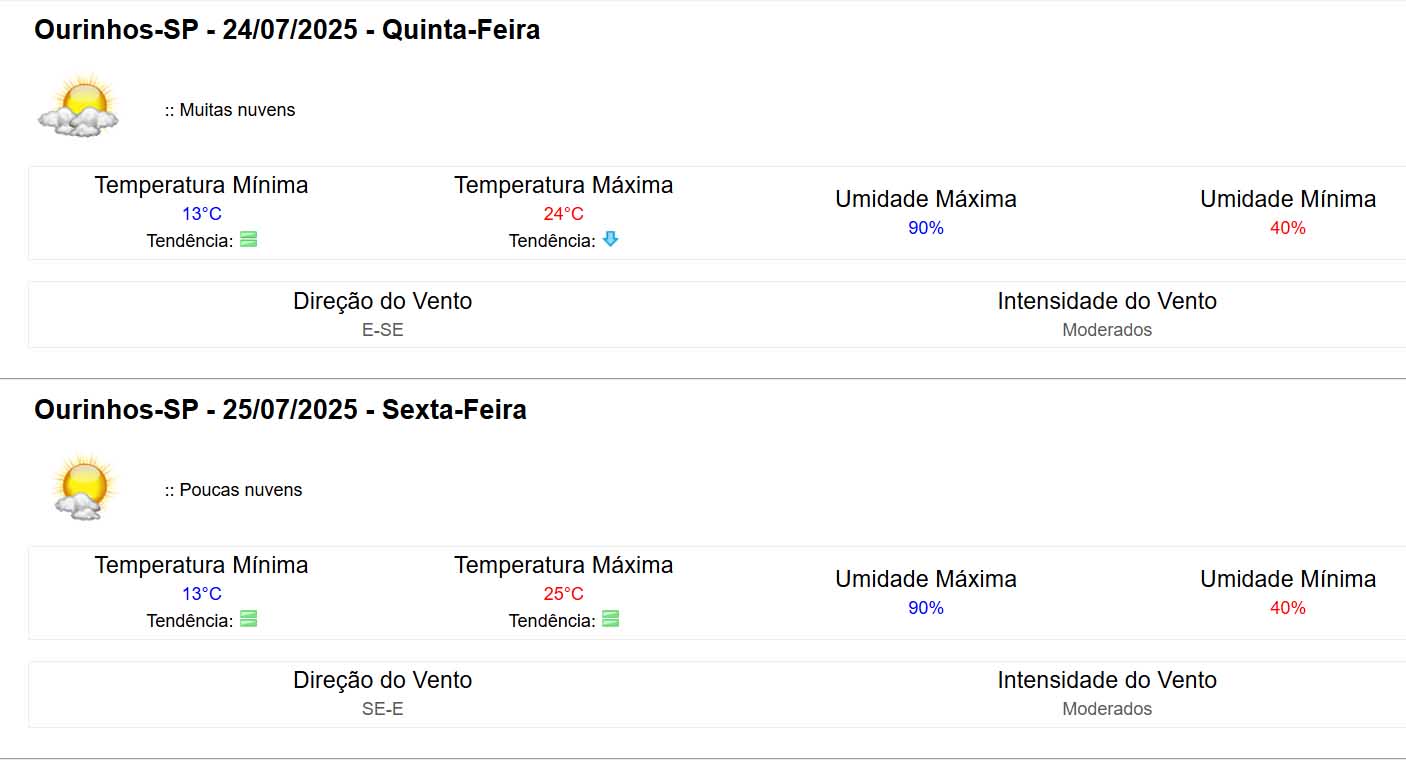
Task: Click Friday's 90% maximum humidity value
Action: pos(925,608)
